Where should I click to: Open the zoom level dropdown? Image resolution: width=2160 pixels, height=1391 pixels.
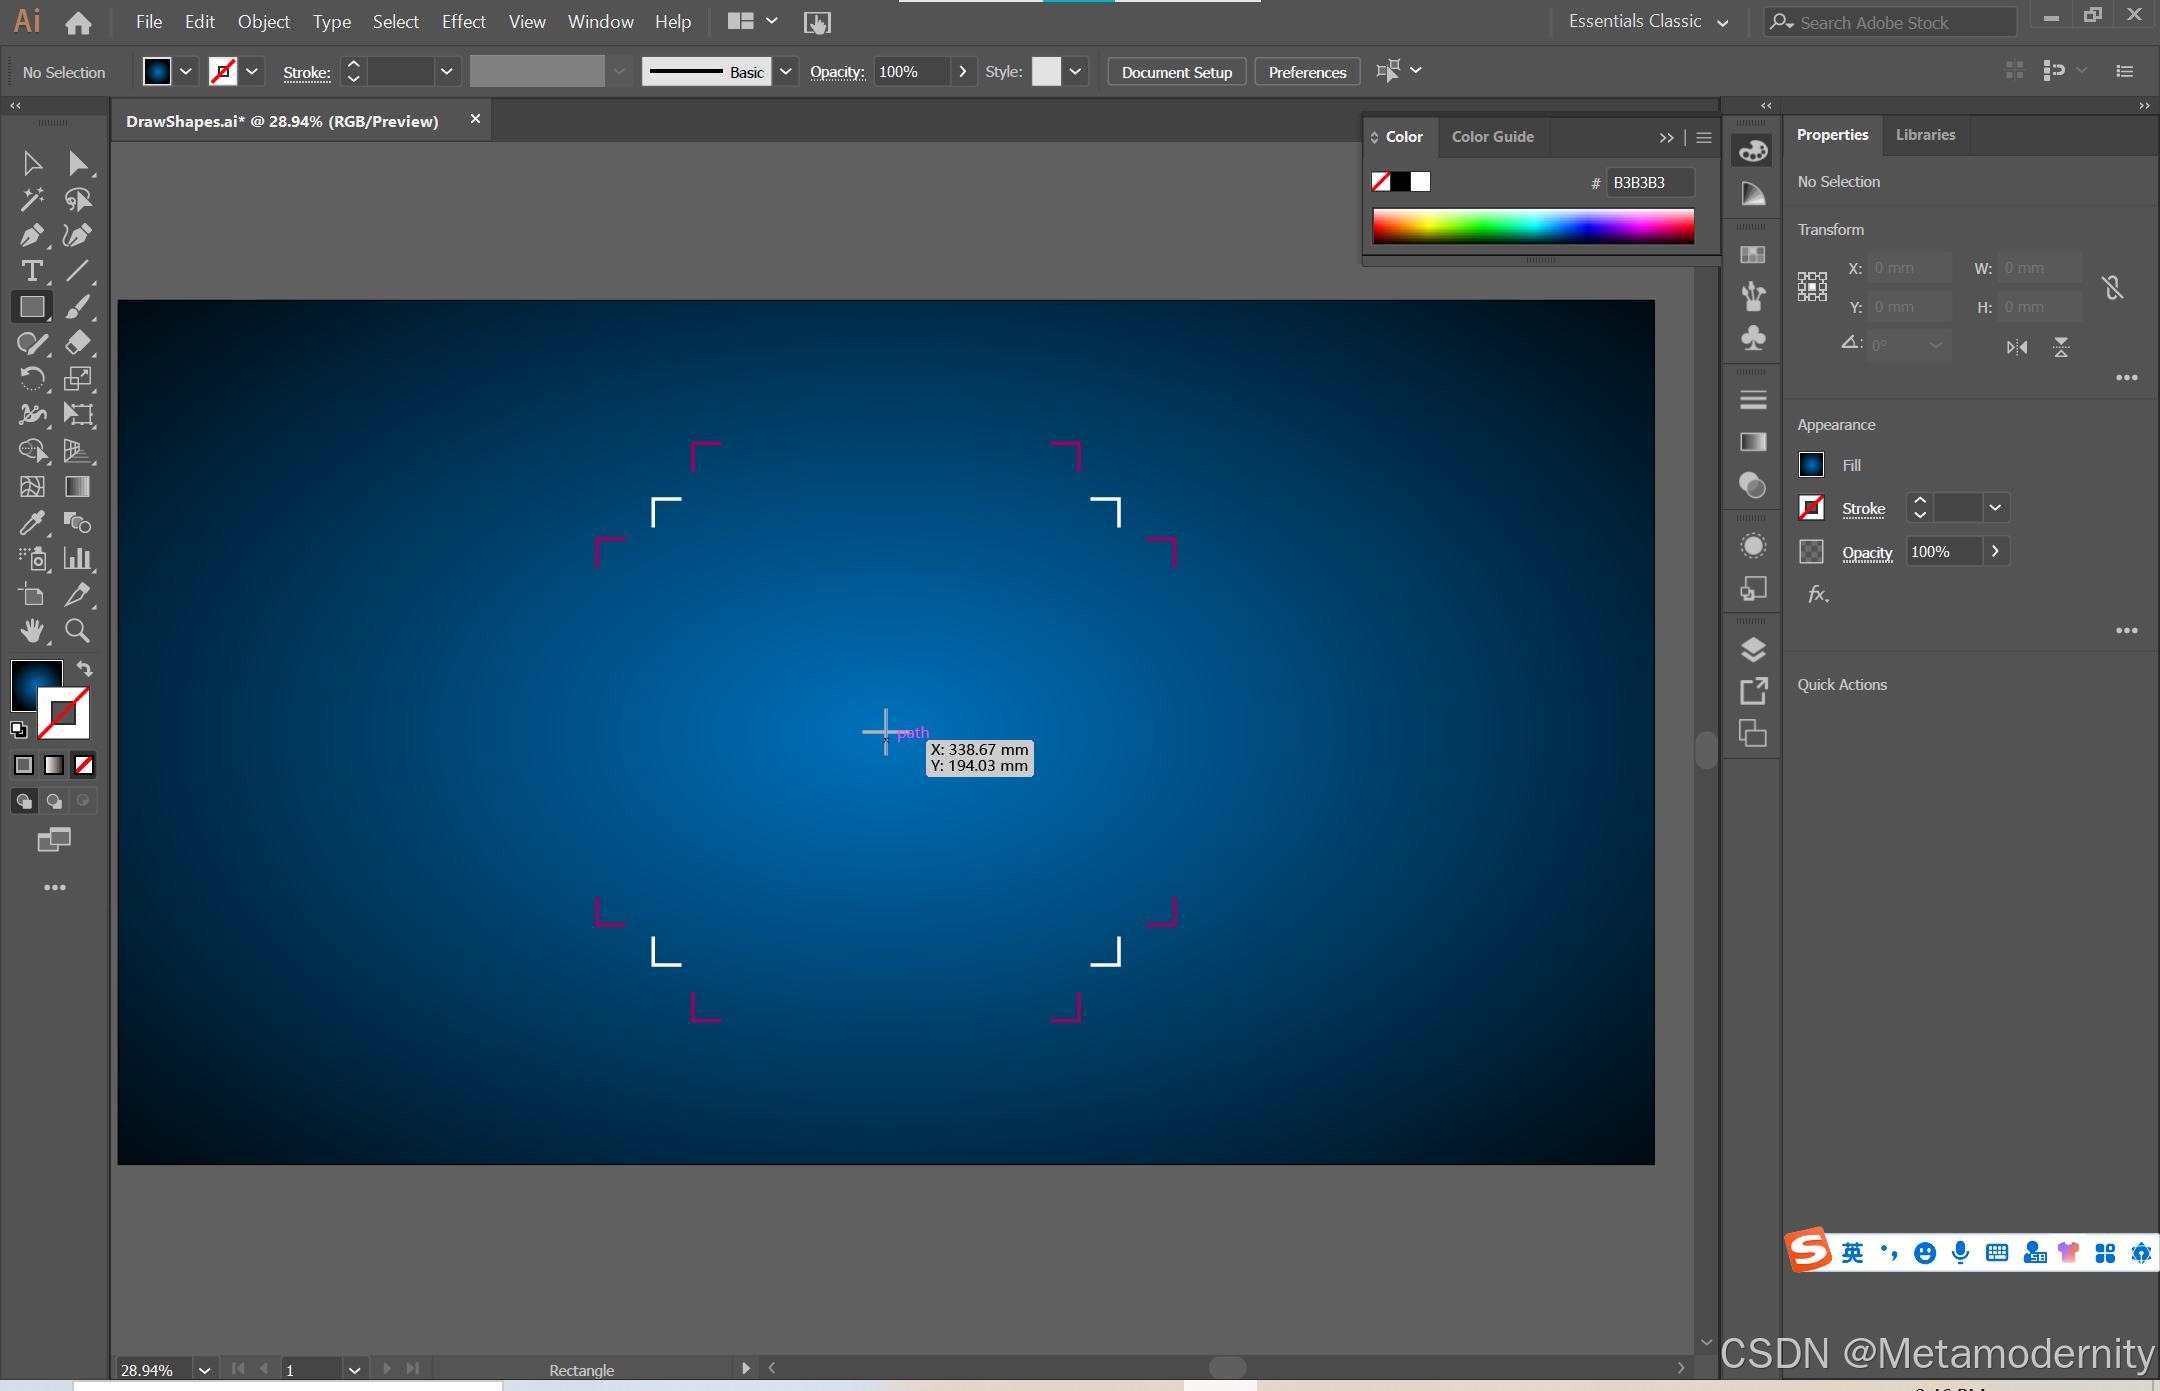point(204,1369)
